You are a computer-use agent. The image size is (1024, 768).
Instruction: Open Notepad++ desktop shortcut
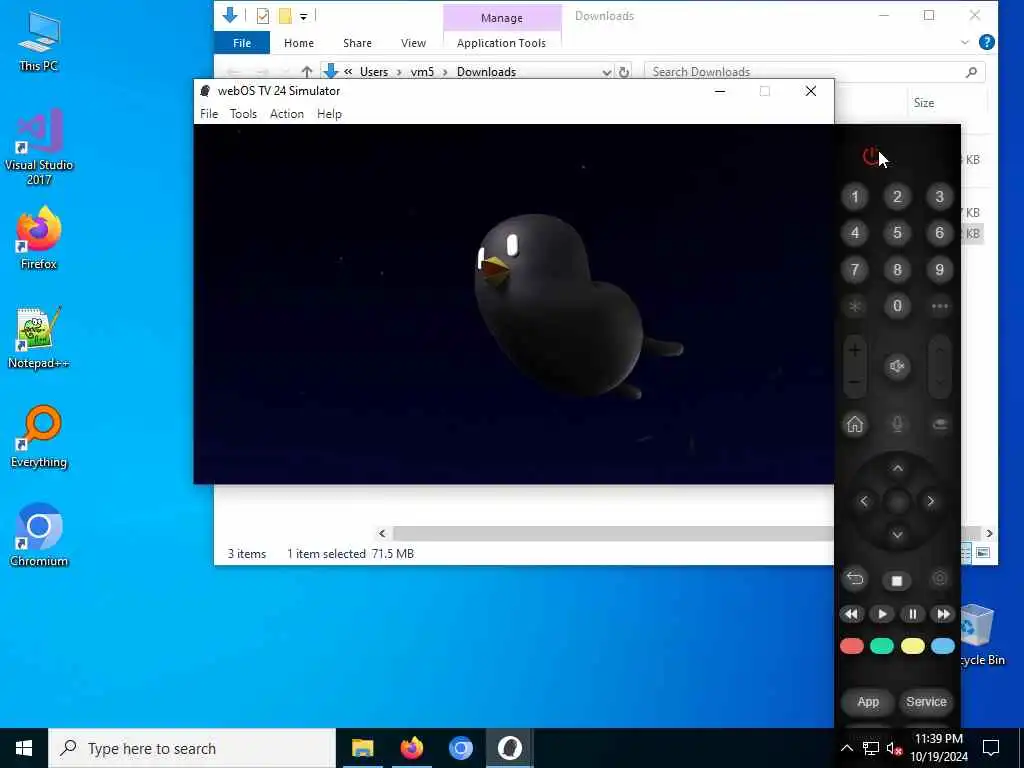point(39,338)
